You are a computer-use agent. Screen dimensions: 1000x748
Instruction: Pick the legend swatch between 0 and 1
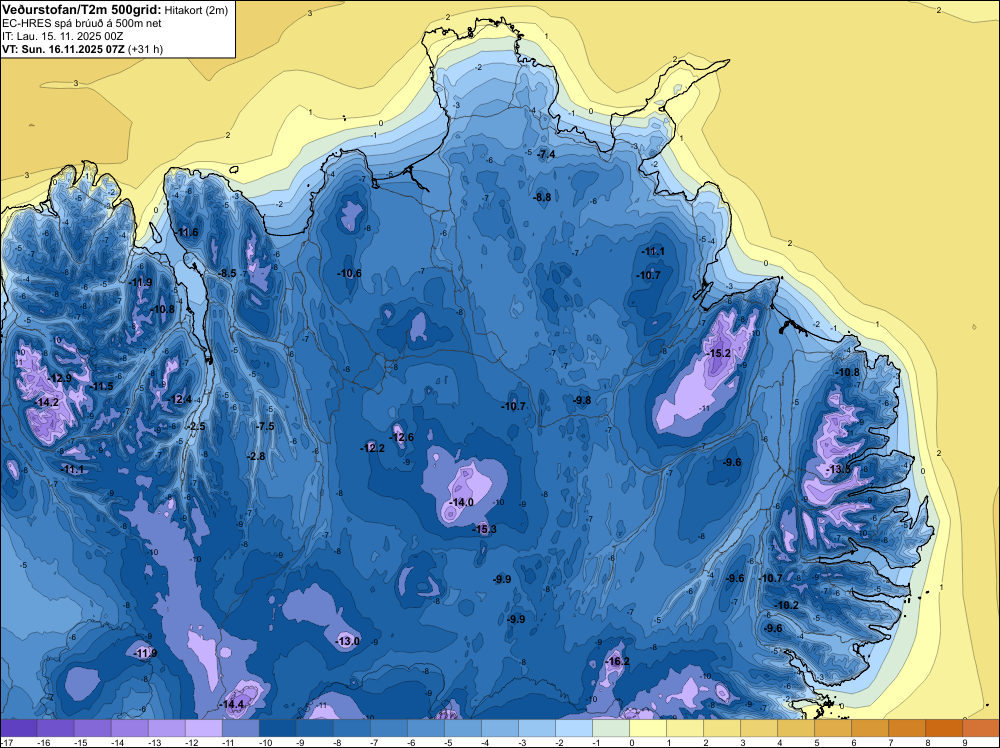point(648,728)
